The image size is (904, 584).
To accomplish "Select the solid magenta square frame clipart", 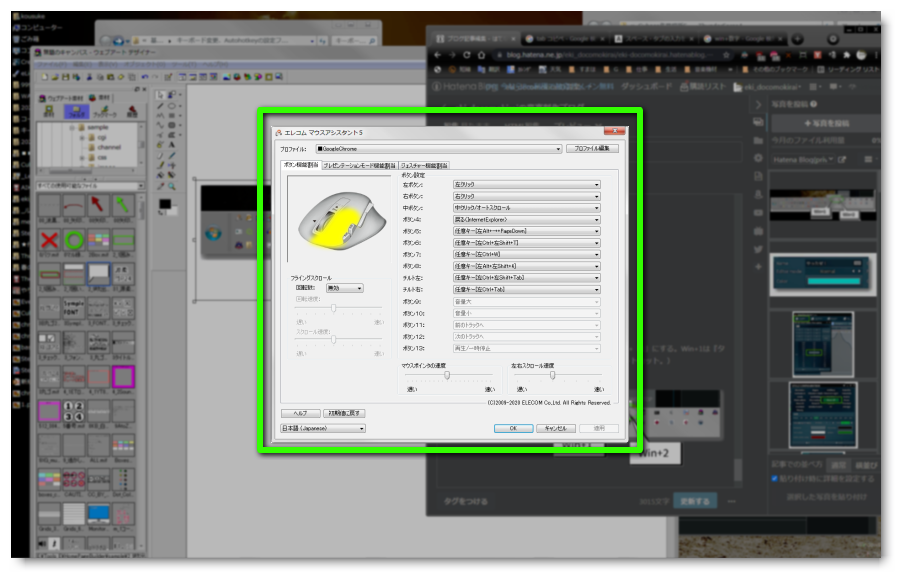I will [x=123, y=377].
